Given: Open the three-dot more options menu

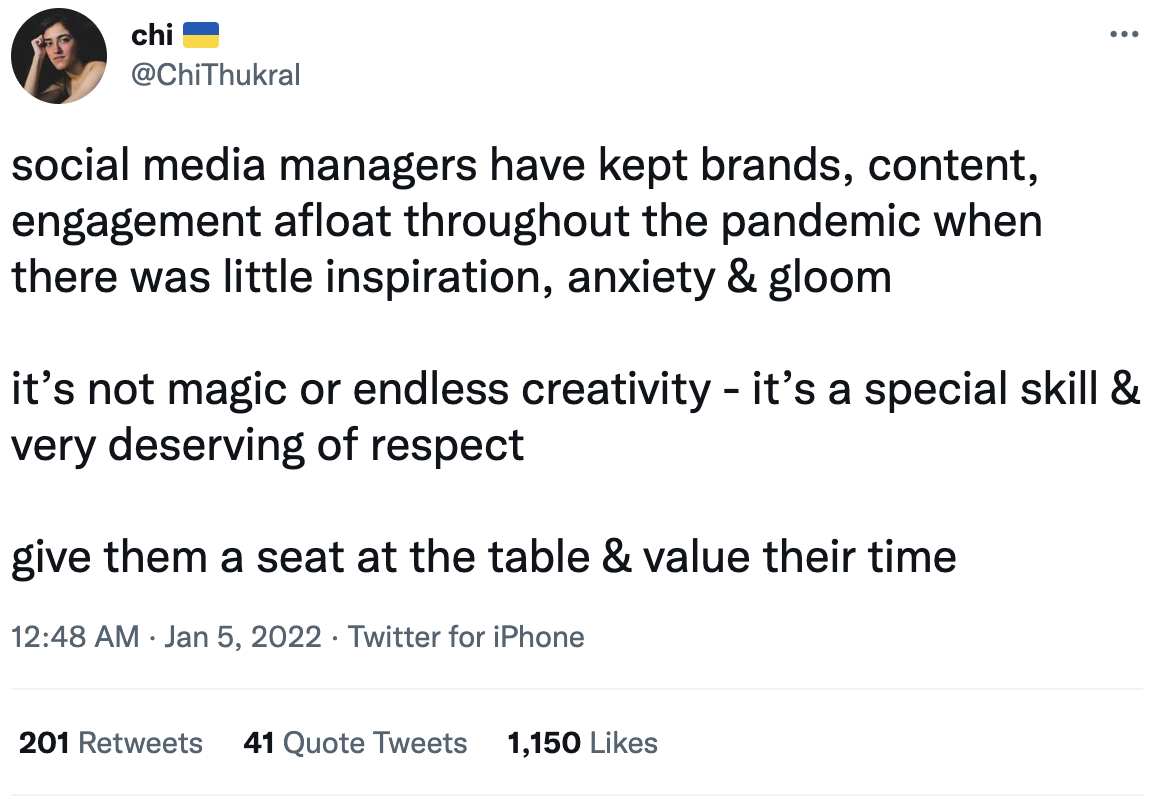Looking at the screenshot, I should click(1124, 36).
